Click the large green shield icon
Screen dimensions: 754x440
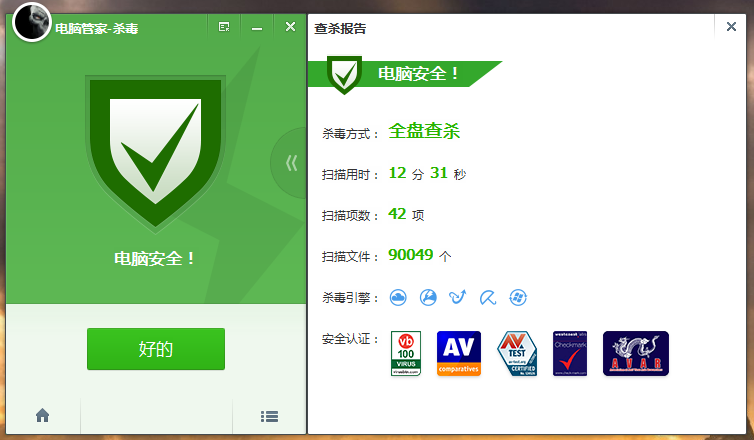click(x=155, y=153)
